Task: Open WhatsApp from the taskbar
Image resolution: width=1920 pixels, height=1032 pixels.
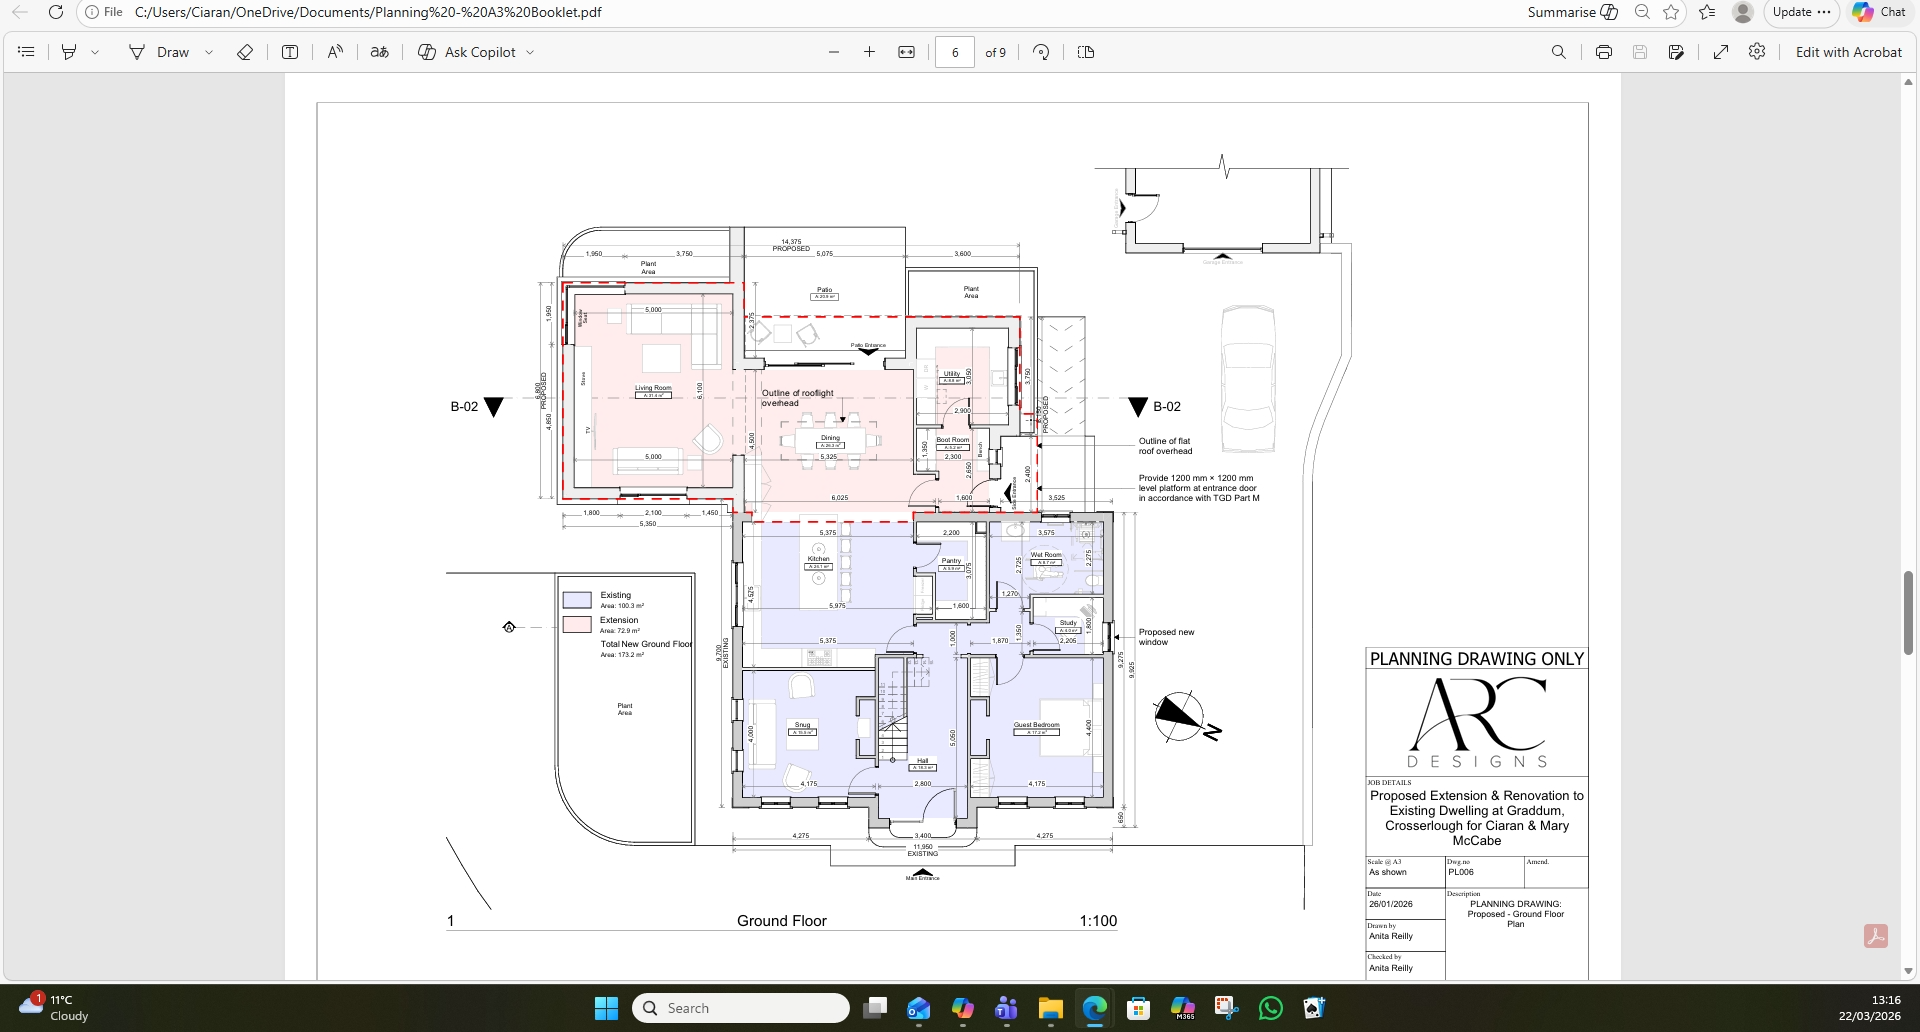Action: coord(1271,1008)
